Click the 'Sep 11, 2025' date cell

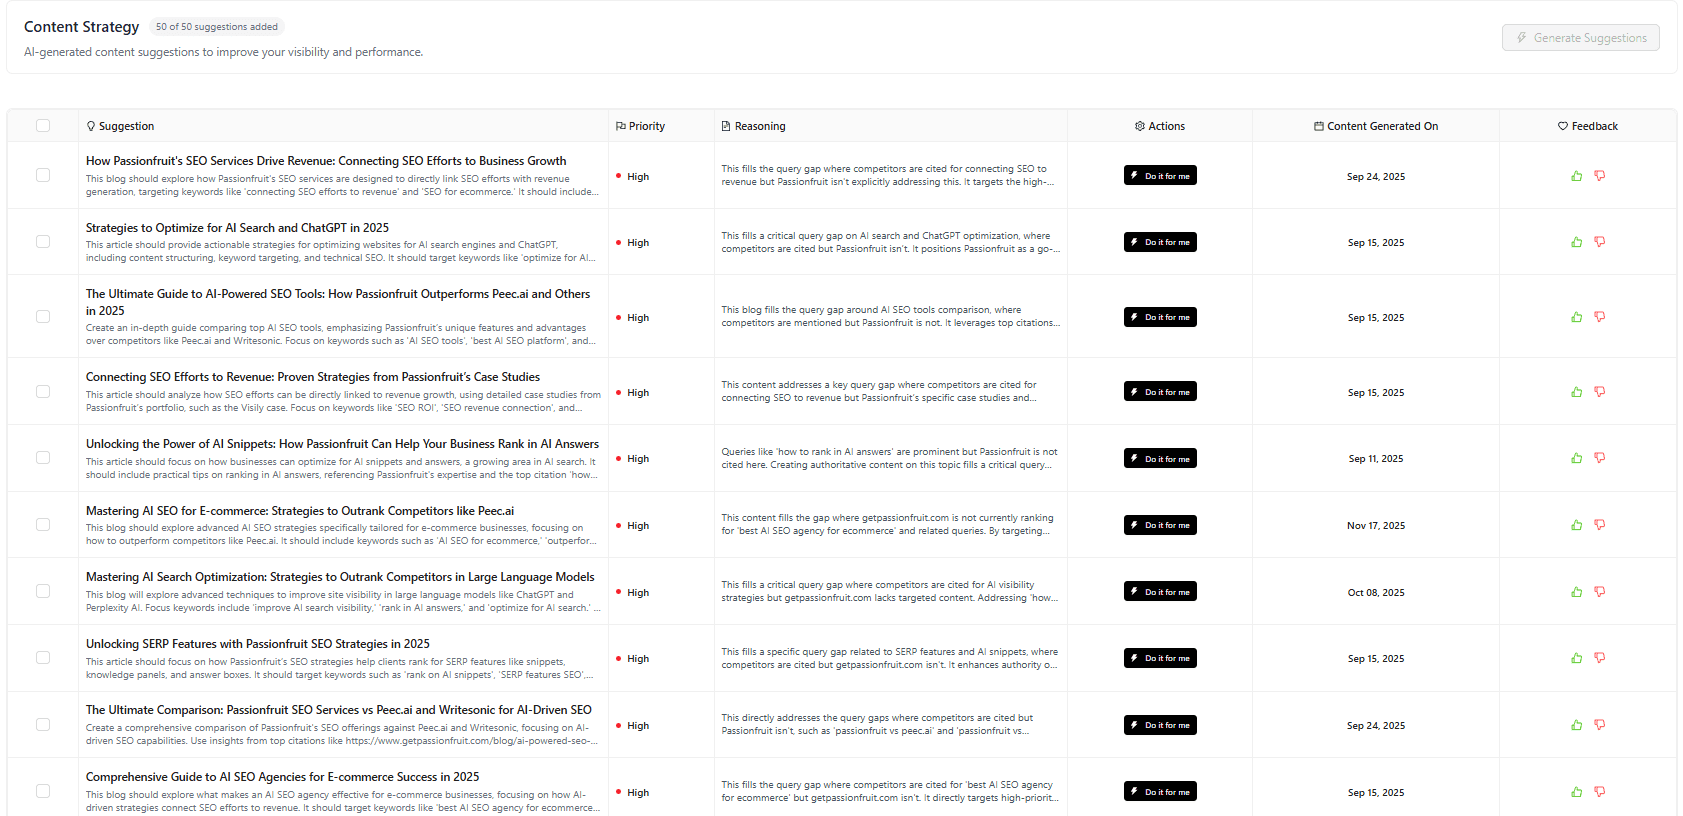coord(1376,459)
